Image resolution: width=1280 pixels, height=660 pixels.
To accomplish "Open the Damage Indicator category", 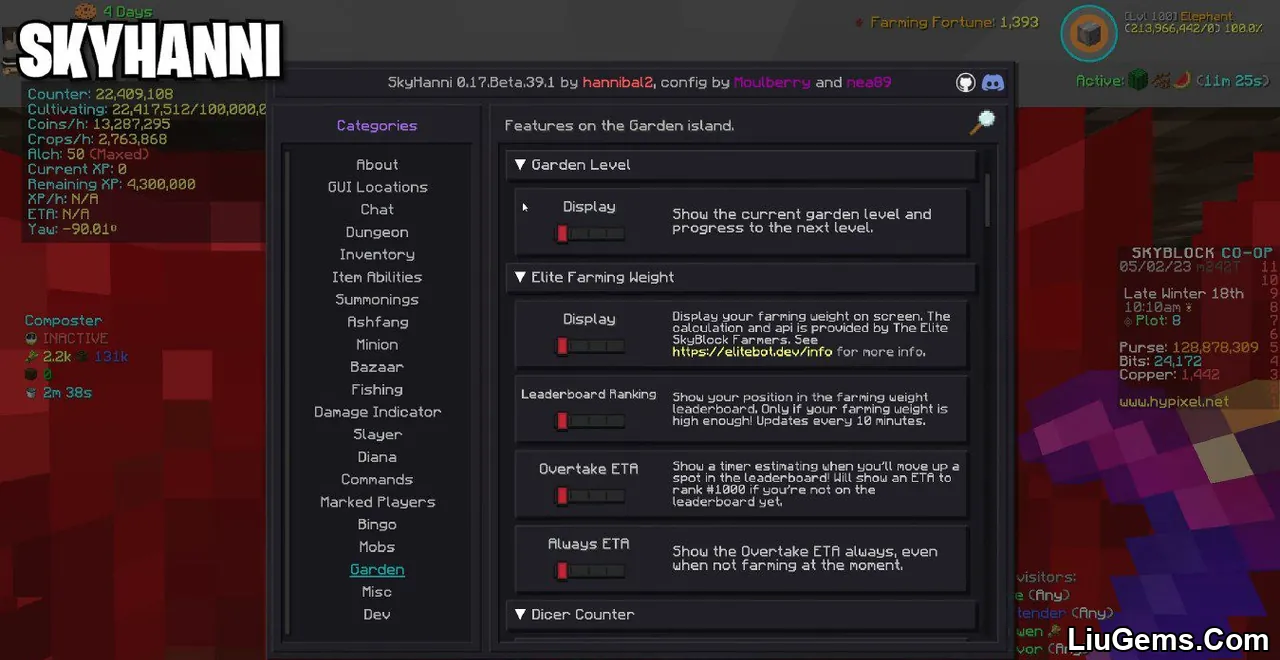I will [x=377, y=412].
